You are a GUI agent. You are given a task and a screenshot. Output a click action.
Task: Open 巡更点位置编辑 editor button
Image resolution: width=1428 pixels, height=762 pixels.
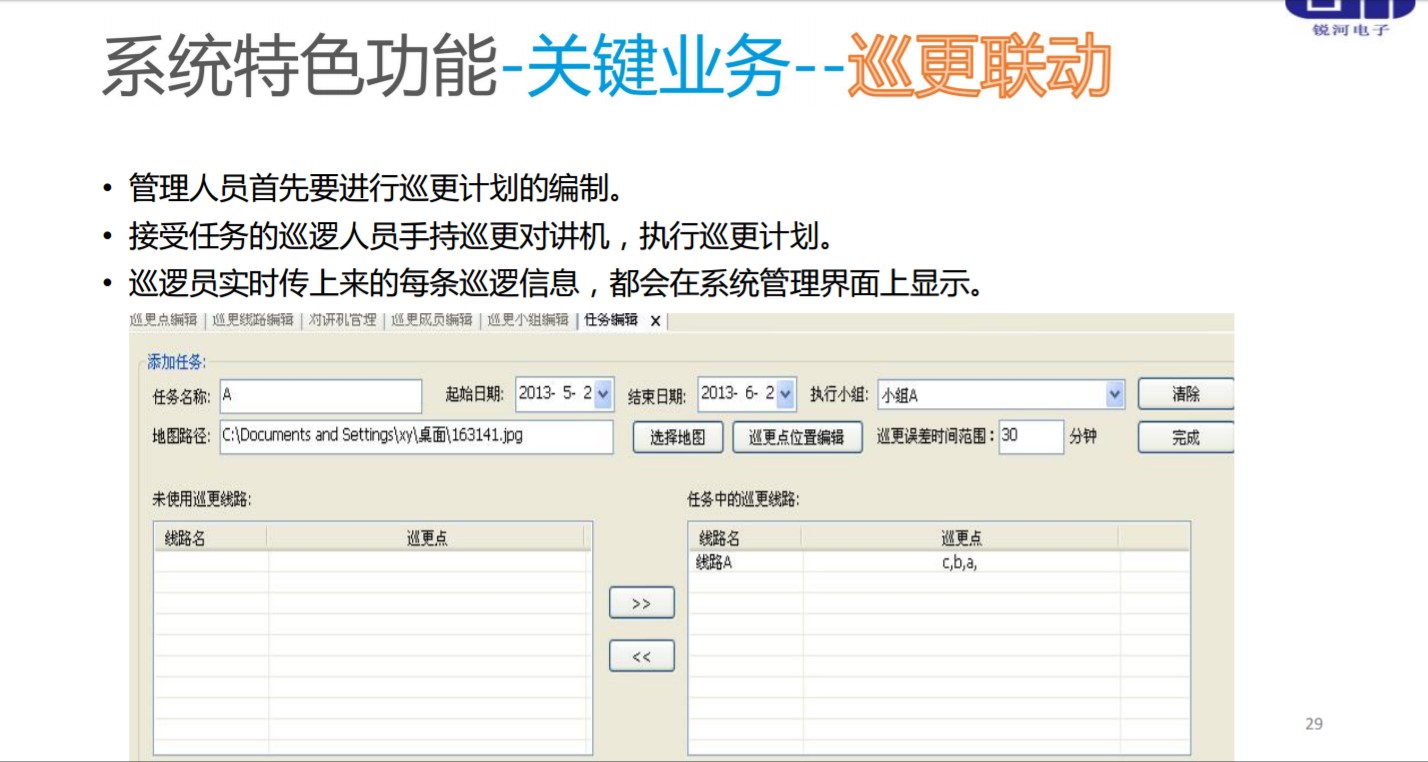click(x=797, y=437)
